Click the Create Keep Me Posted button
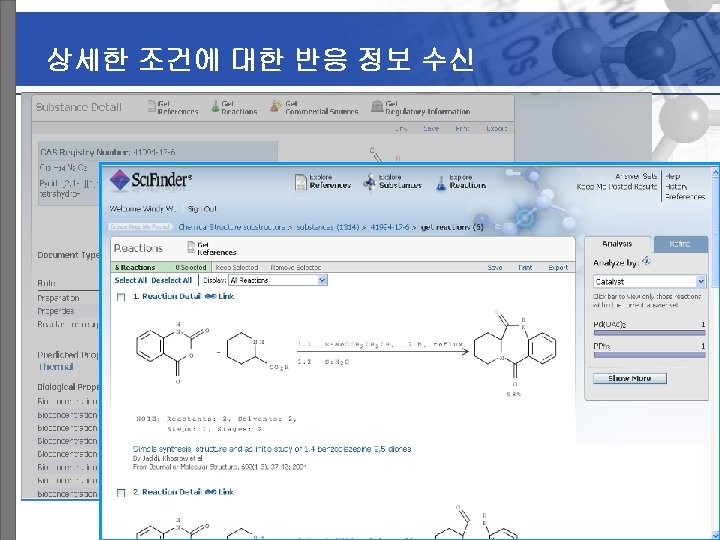 (x=140, y=227)
